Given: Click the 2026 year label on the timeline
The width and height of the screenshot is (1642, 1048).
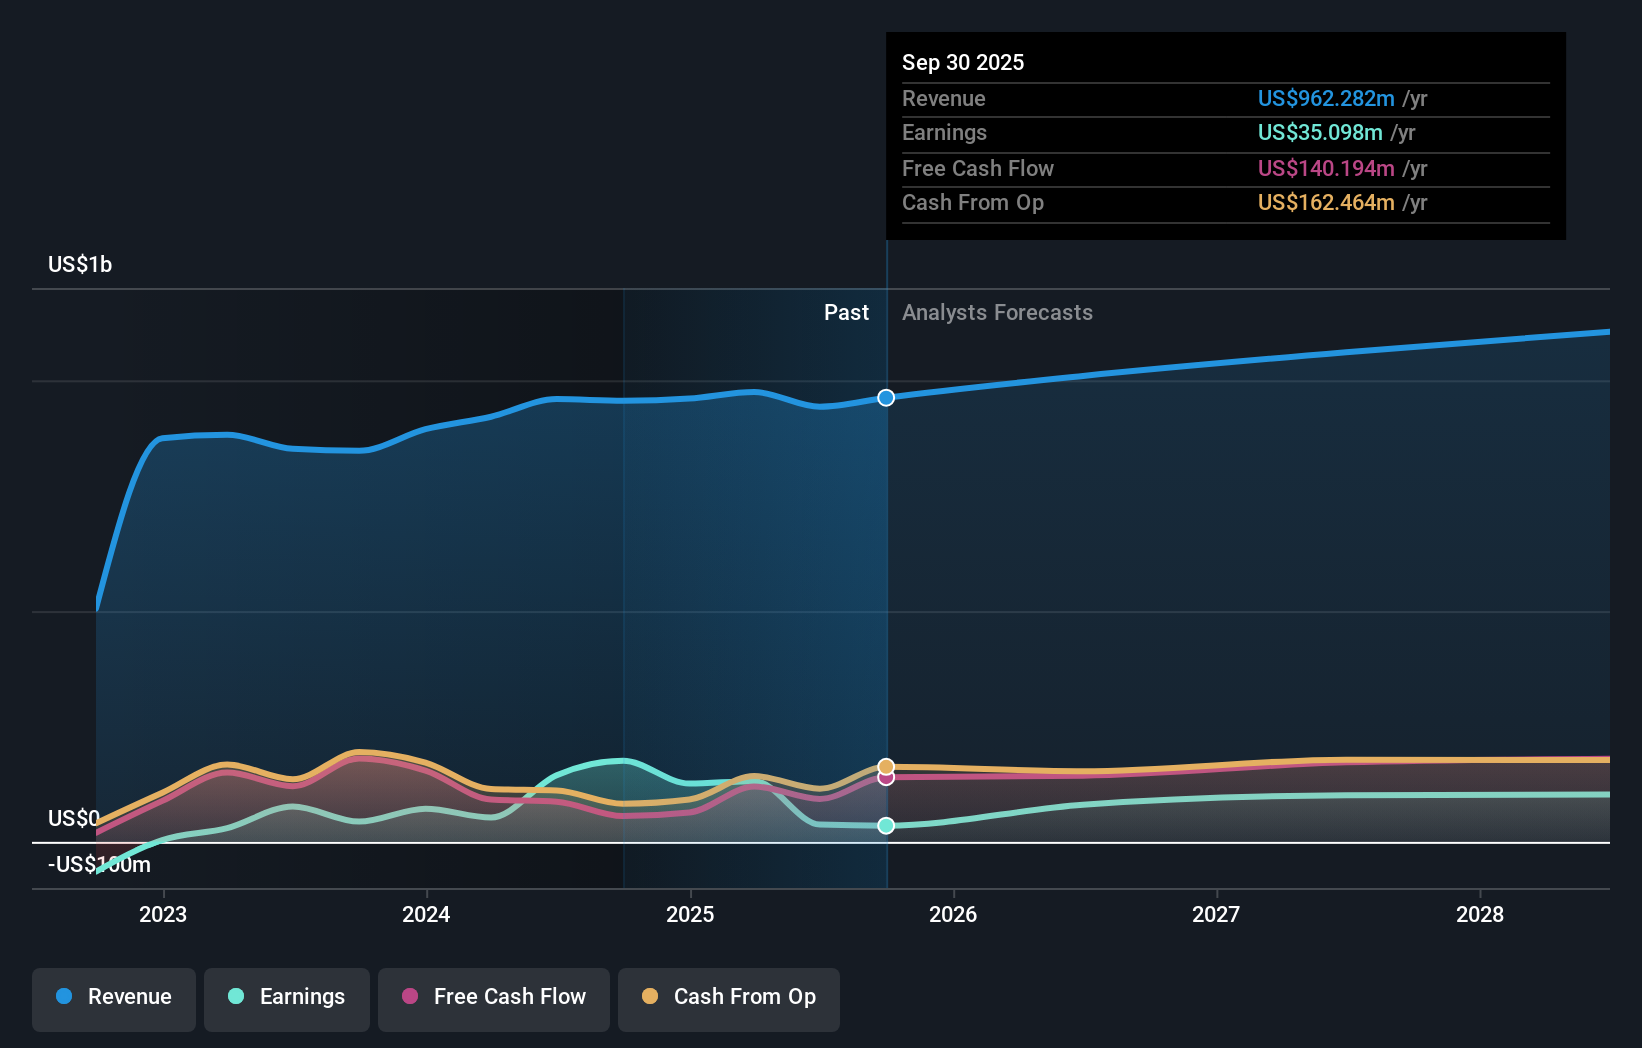Looking at the screenshot, I should click(954, 914).
